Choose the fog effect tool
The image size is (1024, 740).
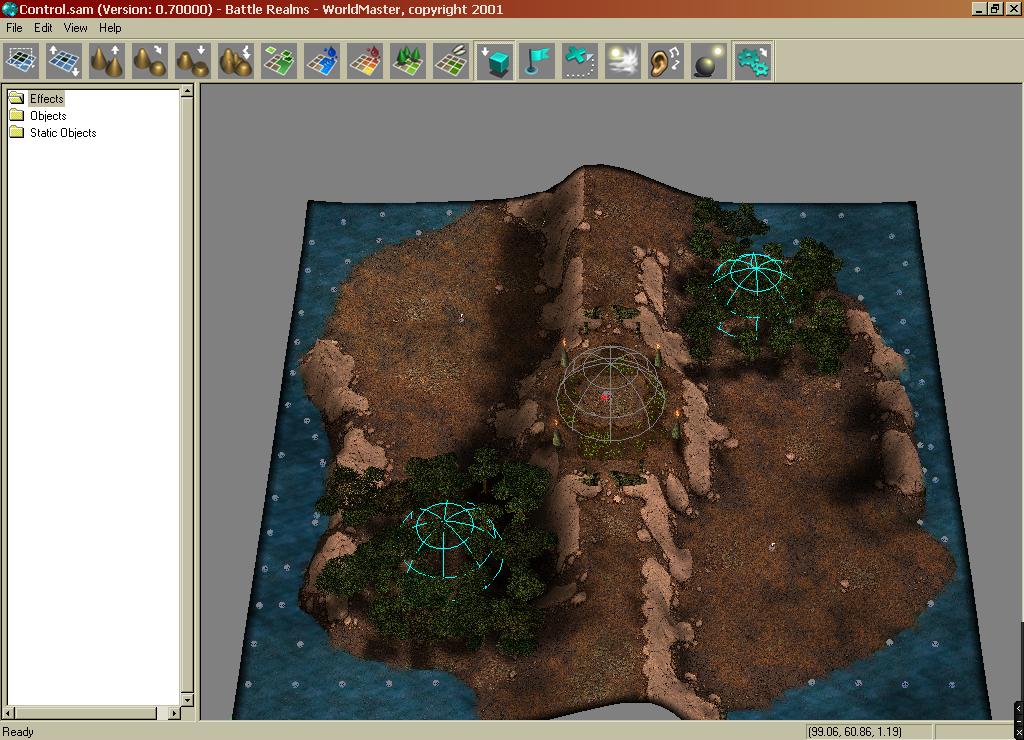pos(624,61)
